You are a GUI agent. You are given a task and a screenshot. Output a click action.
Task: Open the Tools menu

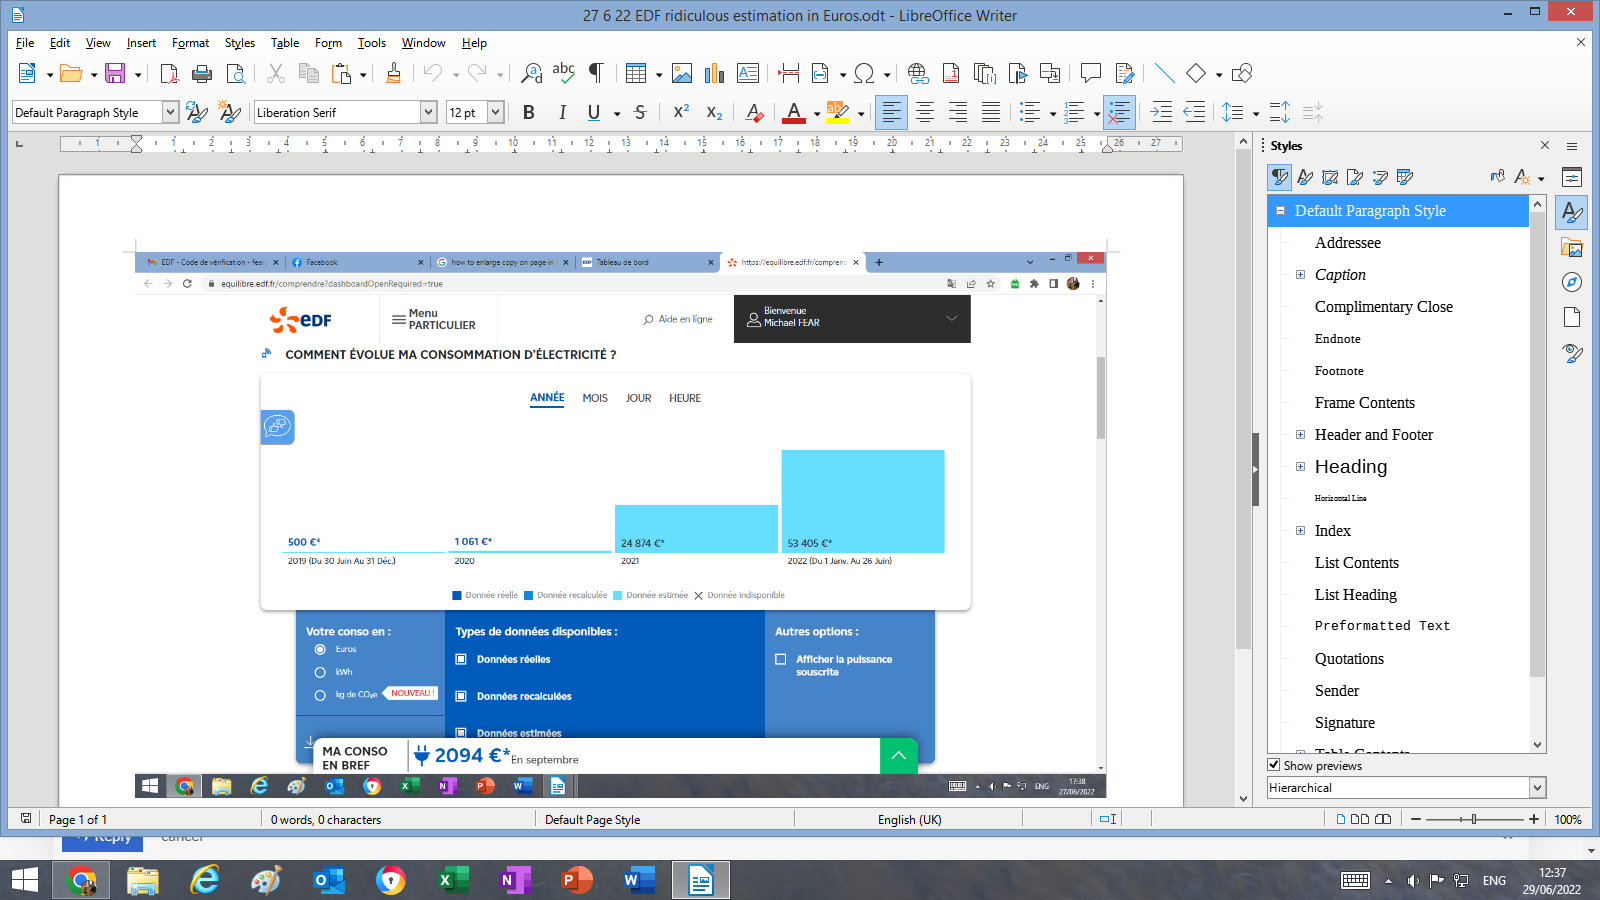(372, 43)
